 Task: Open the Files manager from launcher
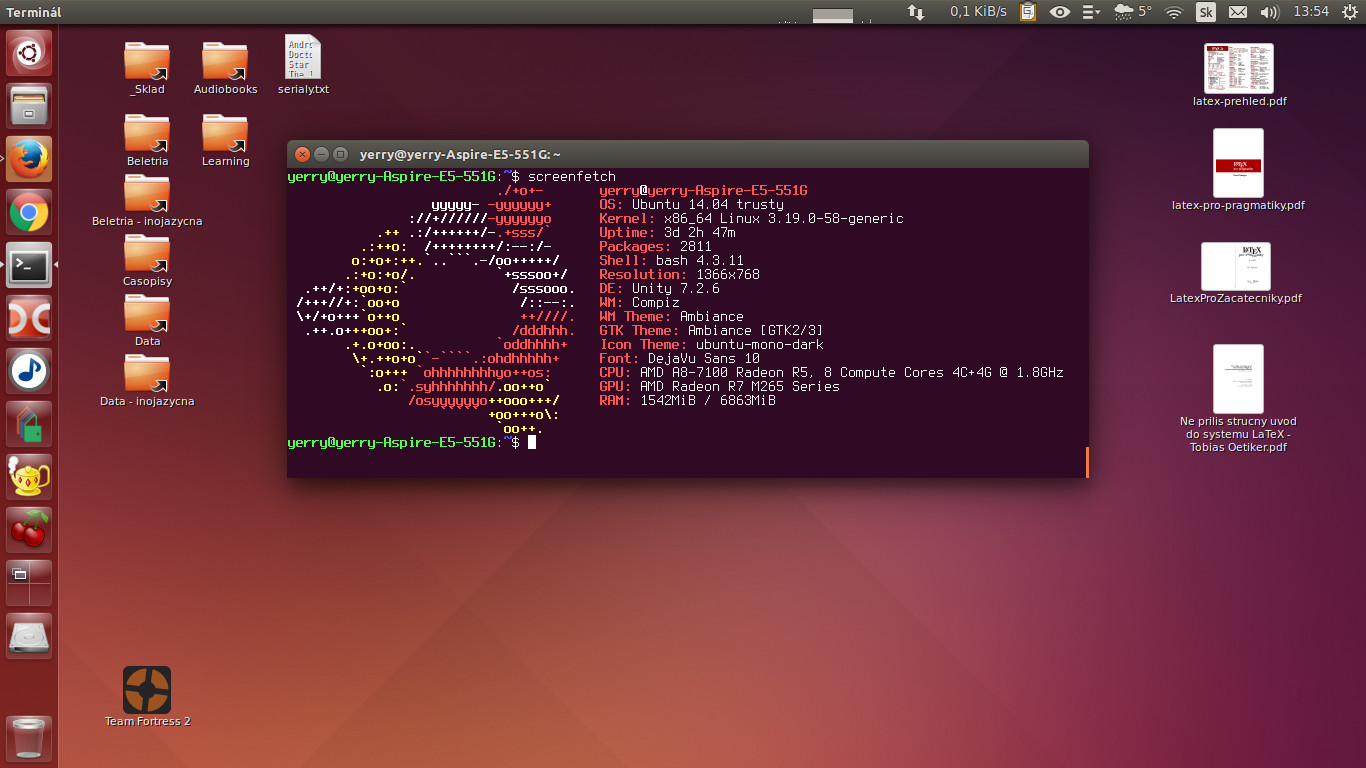click(x=29, y=105)
